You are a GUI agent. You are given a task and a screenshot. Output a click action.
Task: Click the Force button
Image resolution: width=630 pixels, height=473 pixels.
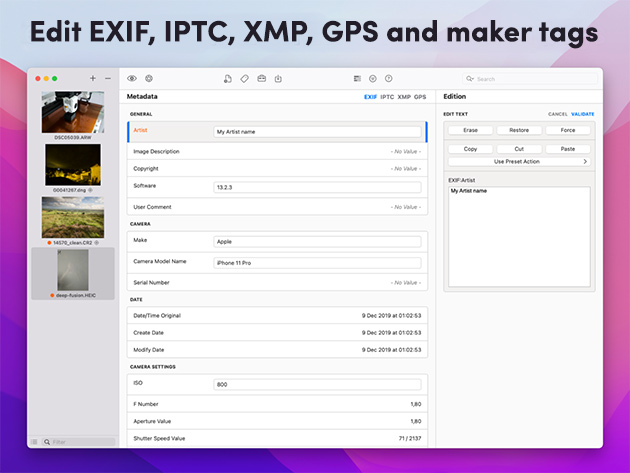click(568, 130)
